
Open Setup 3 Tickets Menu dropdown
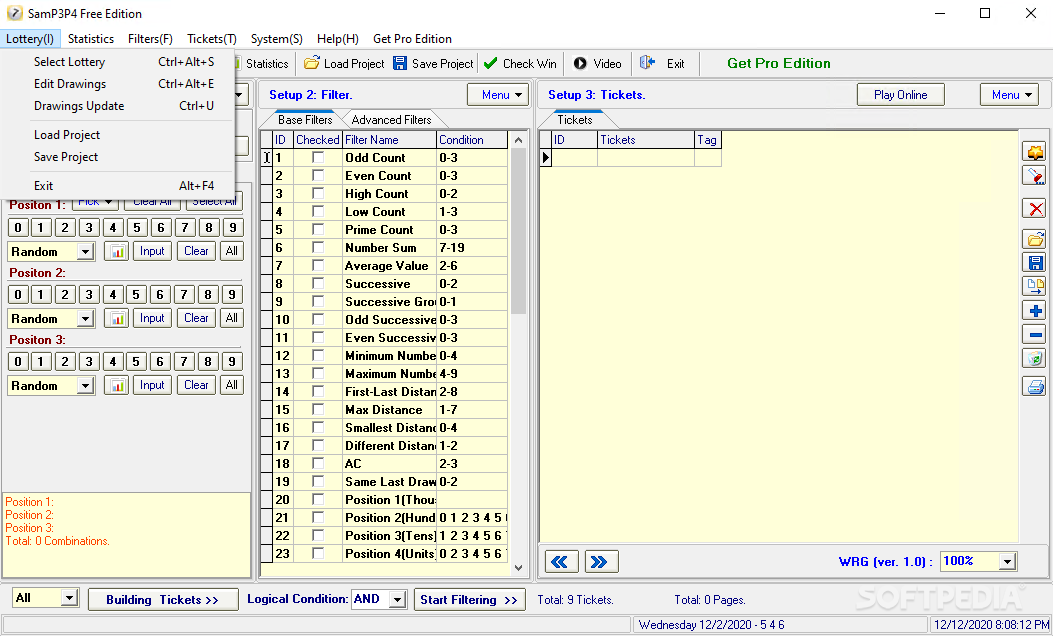tap(1009, 95)
